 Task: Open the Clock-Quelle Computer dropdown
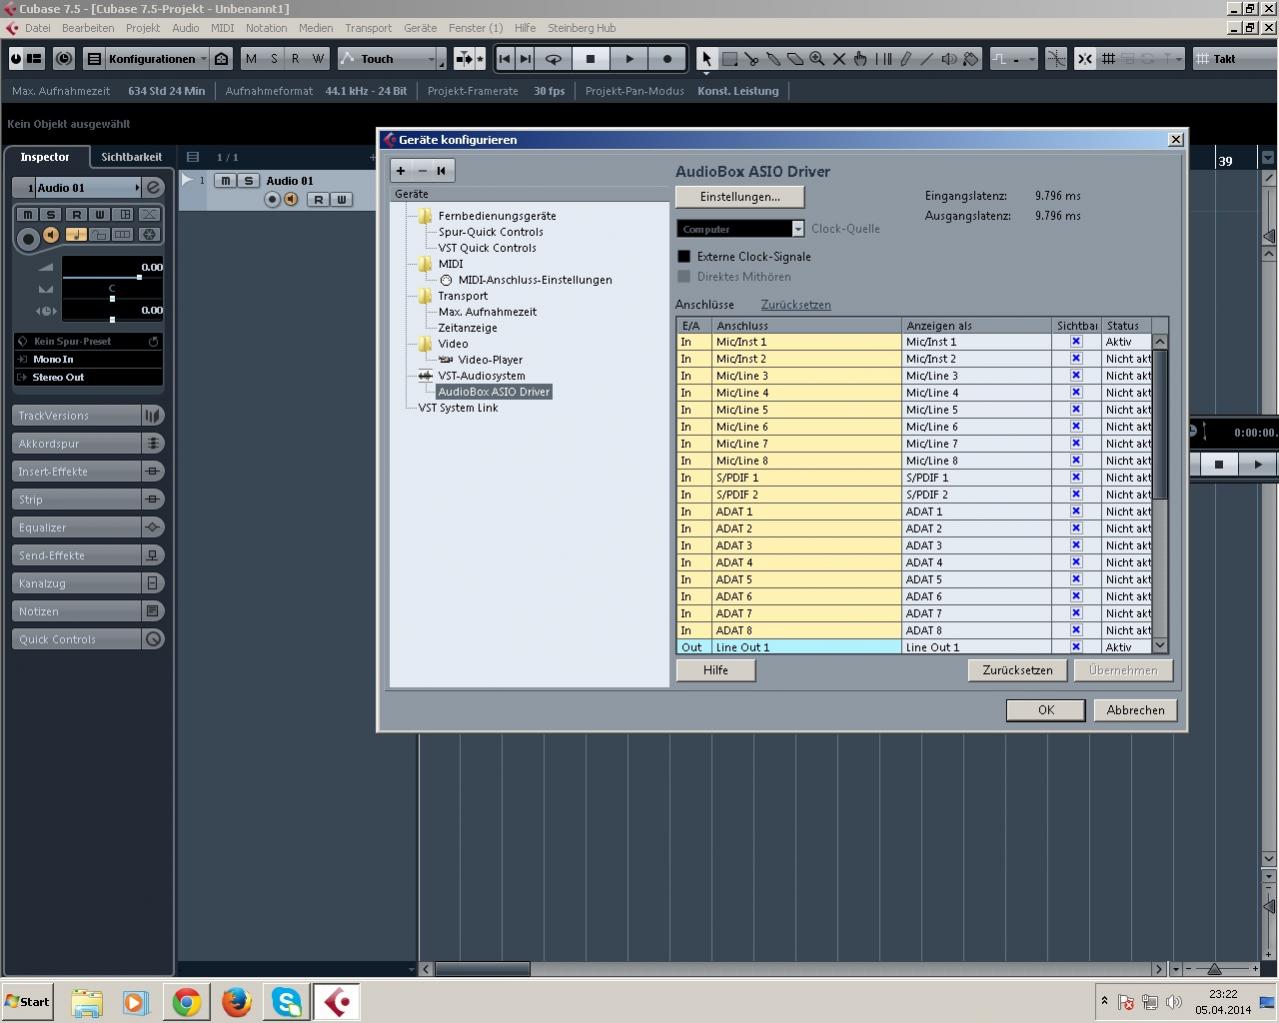pyautogui.click(x=740, y=229)
